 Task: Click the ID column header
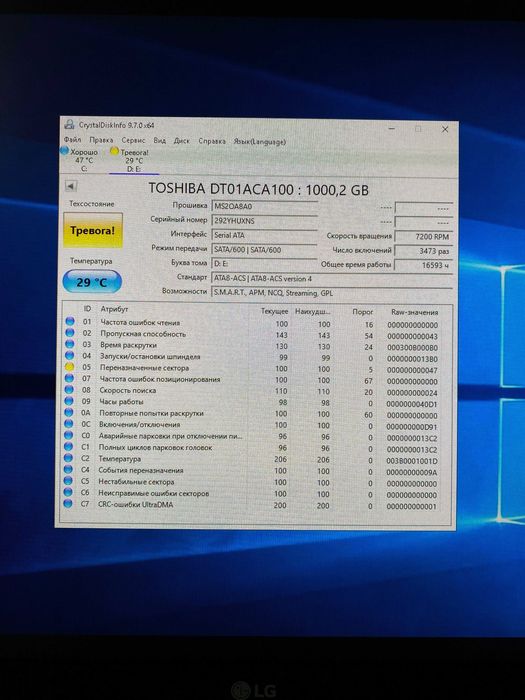click(88, 308)
